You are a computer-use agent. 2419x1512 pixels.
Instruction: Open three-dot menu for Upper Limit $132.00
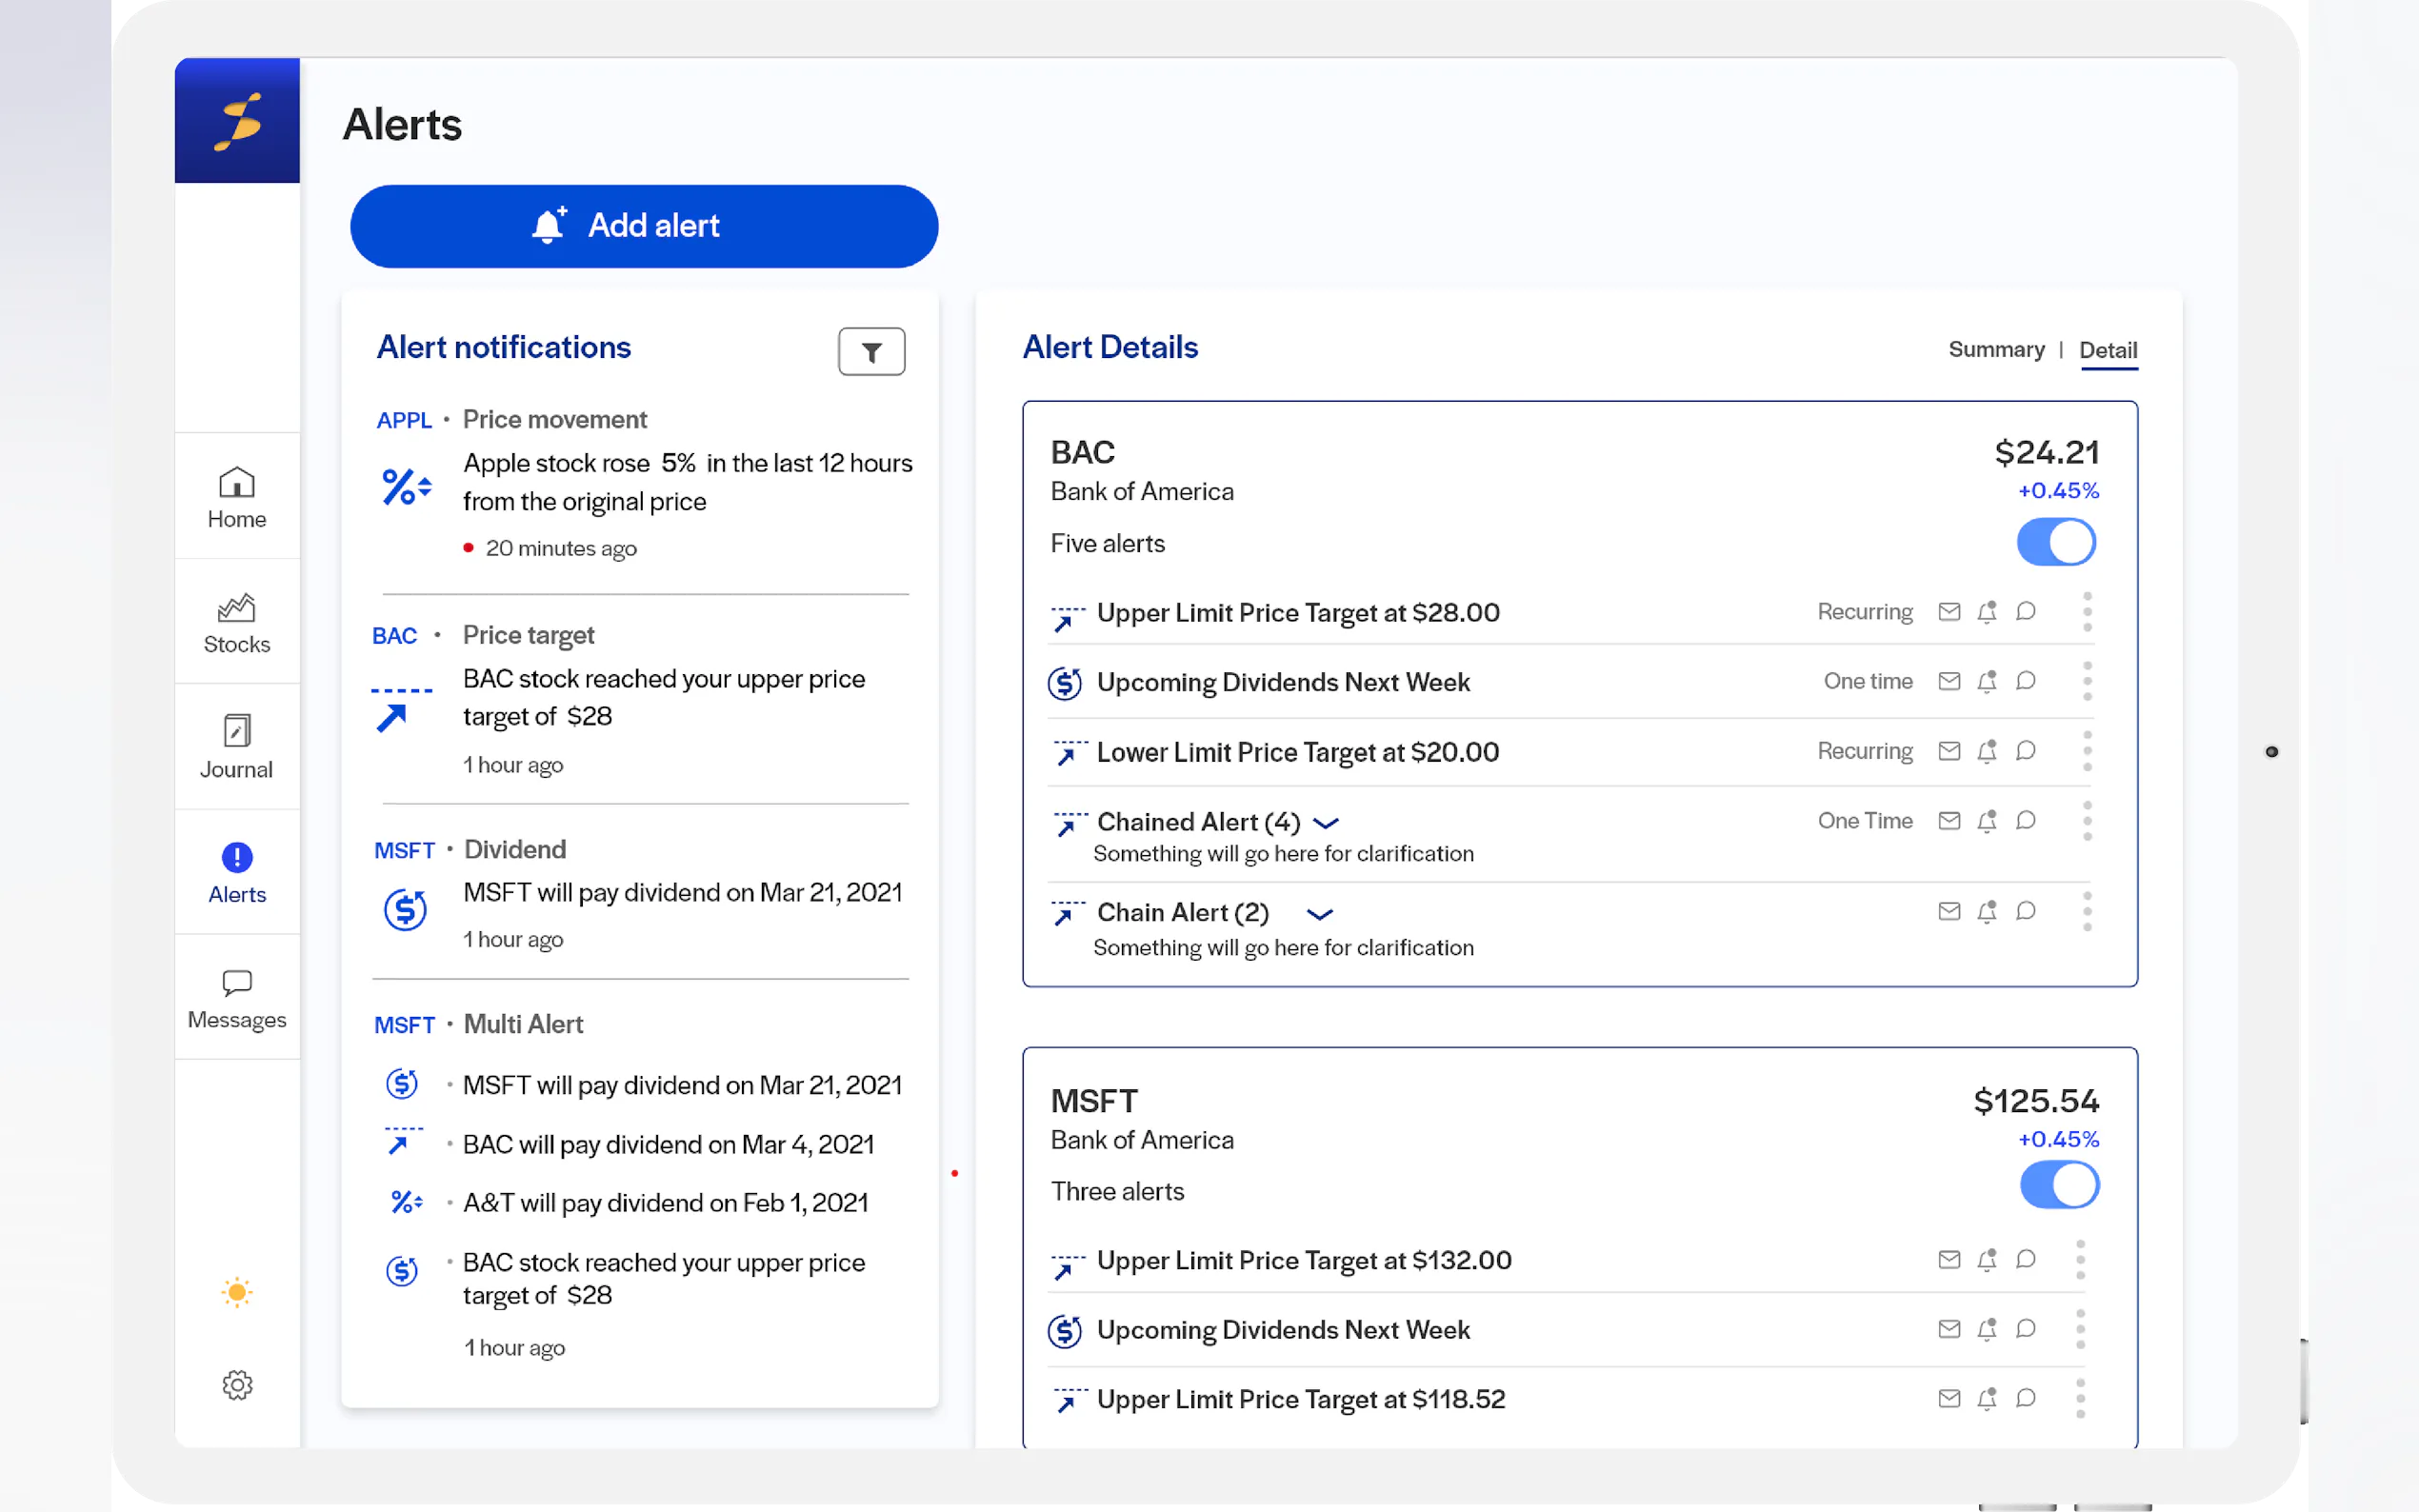(2080, 1260)
